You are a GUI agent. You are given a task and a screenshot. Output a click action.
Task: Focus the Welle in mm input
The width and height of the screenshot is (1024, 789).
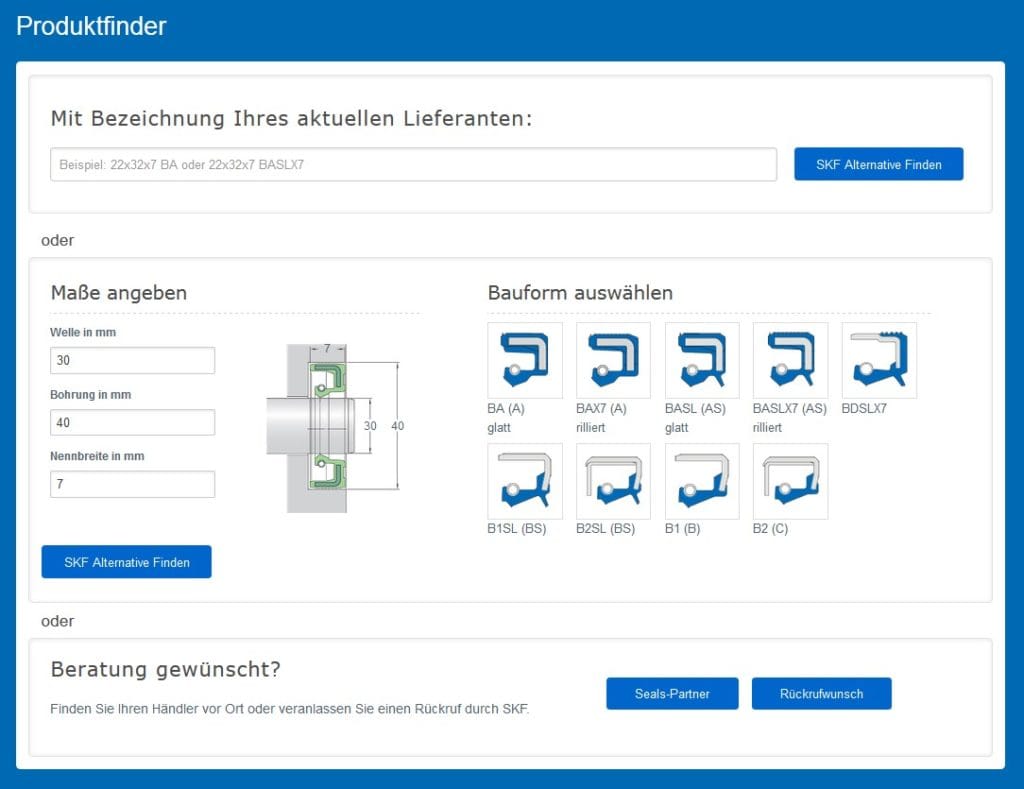pyautogui.click(x=132, y=360)
